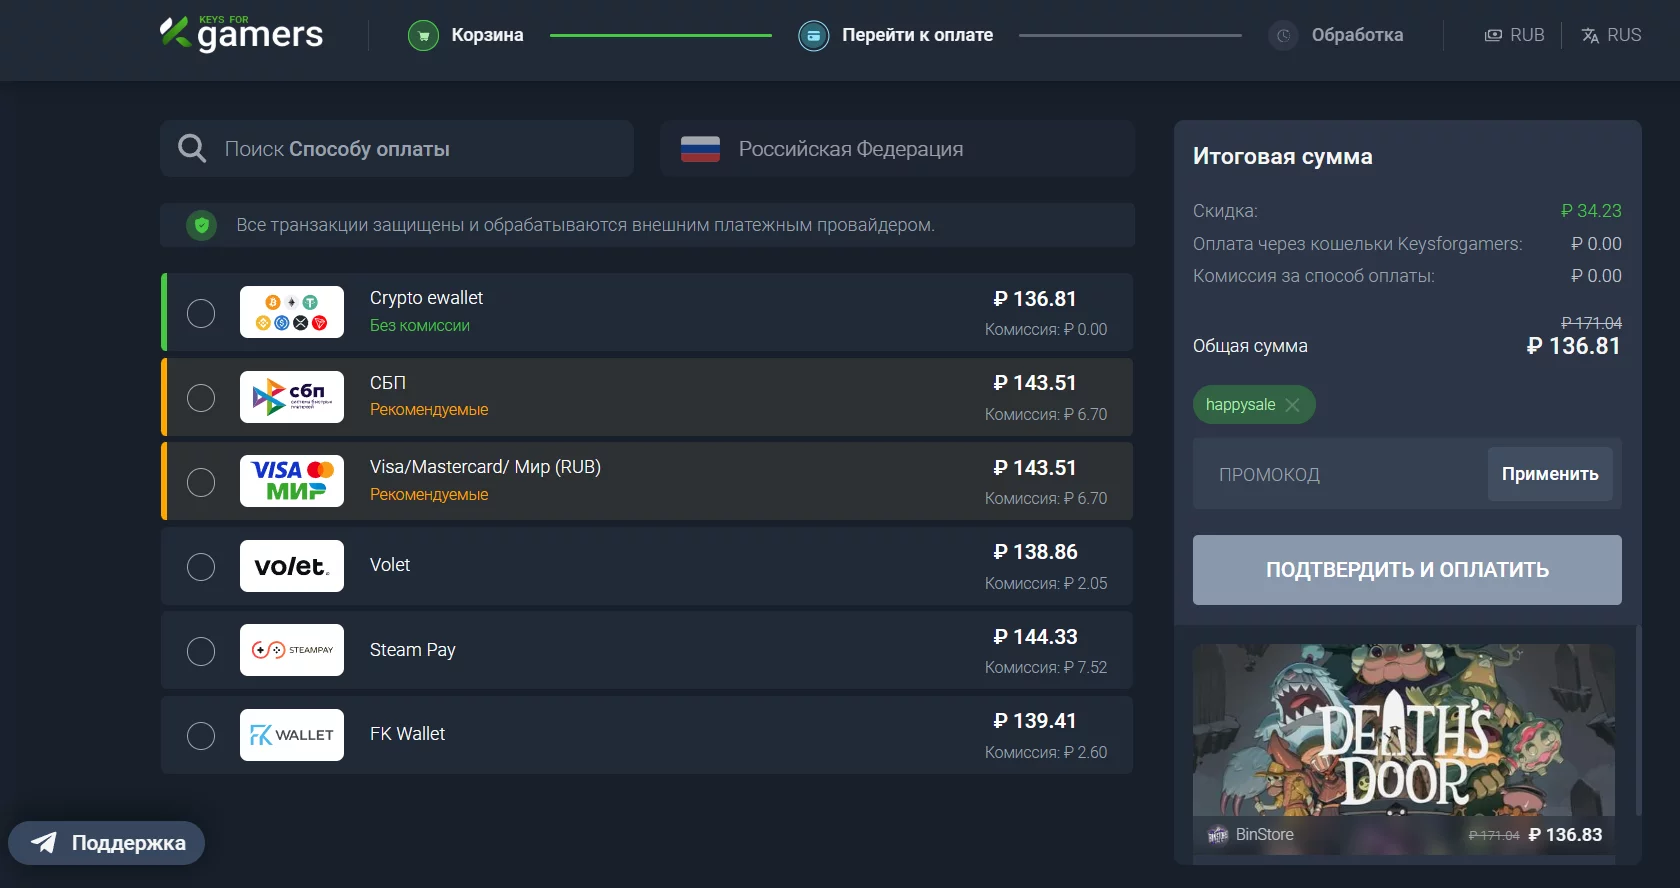Click the ₽ 138.86 Volet price
The image size is (1680, 888).
click(1035, 552)
